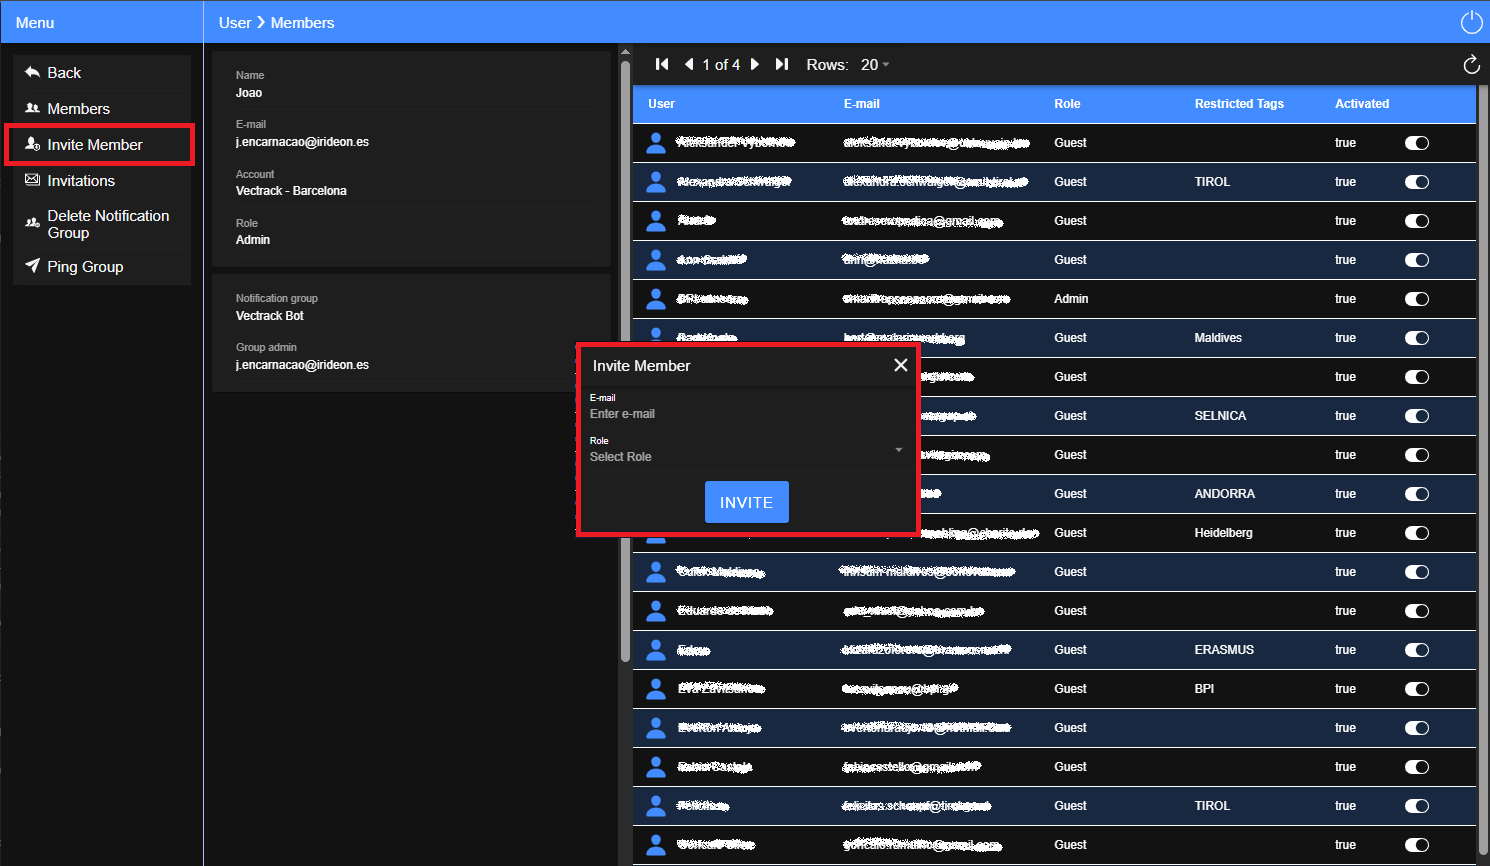This screenshot has height=866, width=1490.
Task: Click Members in the breadcrumb
Action: [302, 22]
